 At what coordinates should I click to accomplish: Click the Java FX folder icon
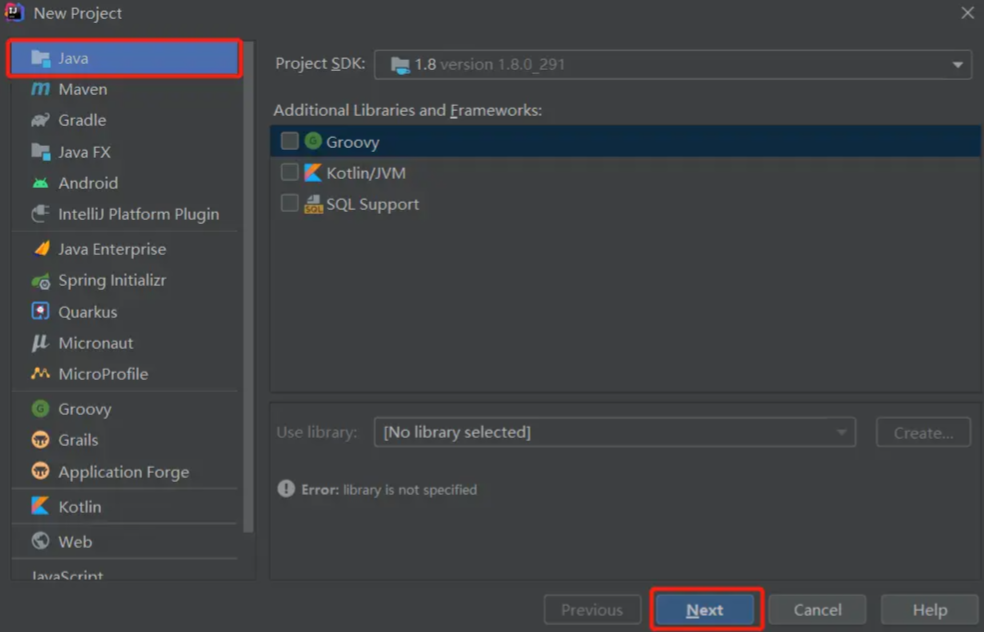tap(41, 151)
